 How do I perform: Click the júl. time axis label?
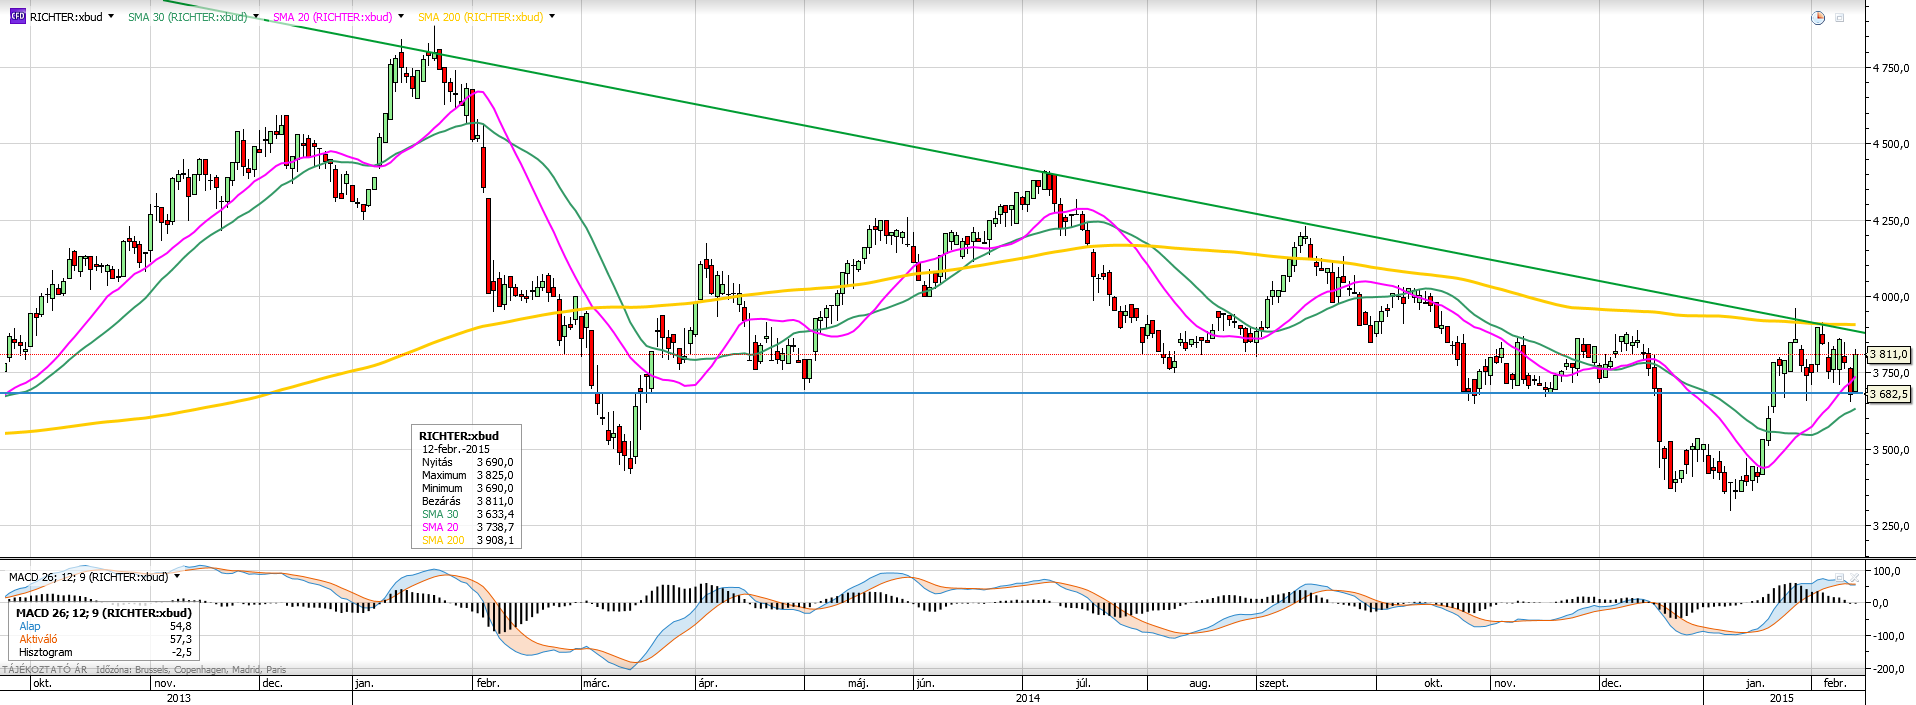(1083, 683)
